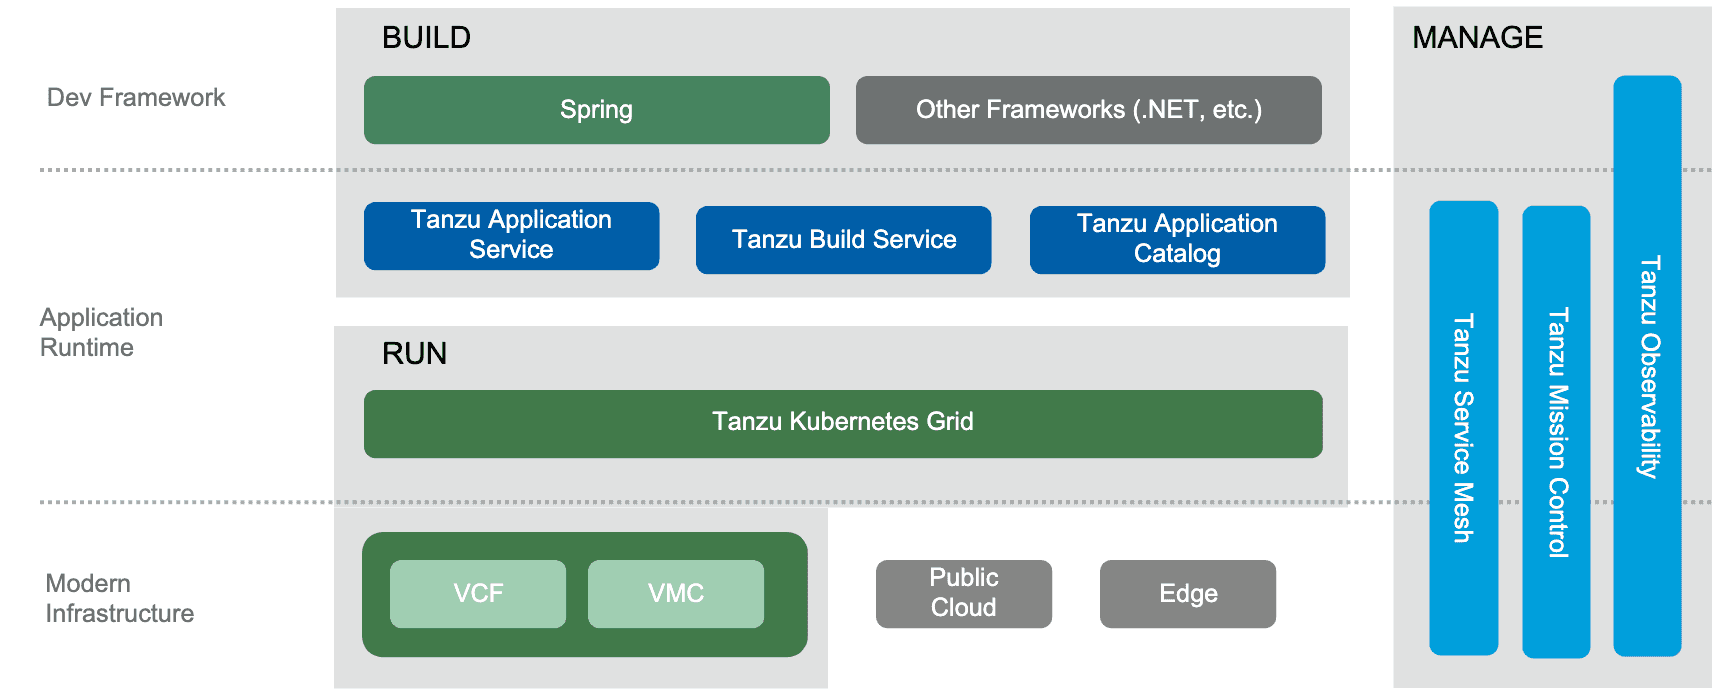Select Tanzu Application Catalog block

click(1178, 240)
